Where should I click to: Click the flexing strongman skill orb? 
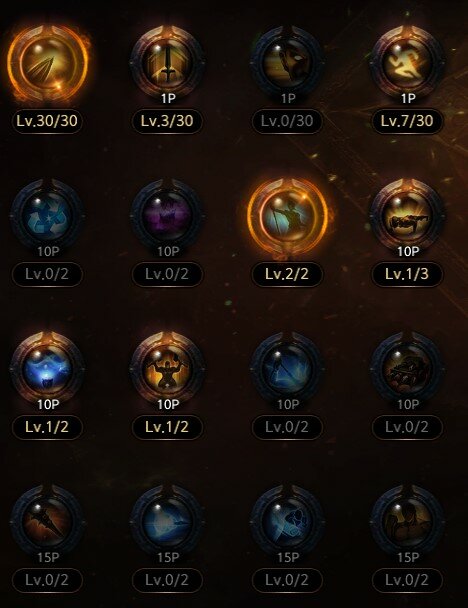168,369
